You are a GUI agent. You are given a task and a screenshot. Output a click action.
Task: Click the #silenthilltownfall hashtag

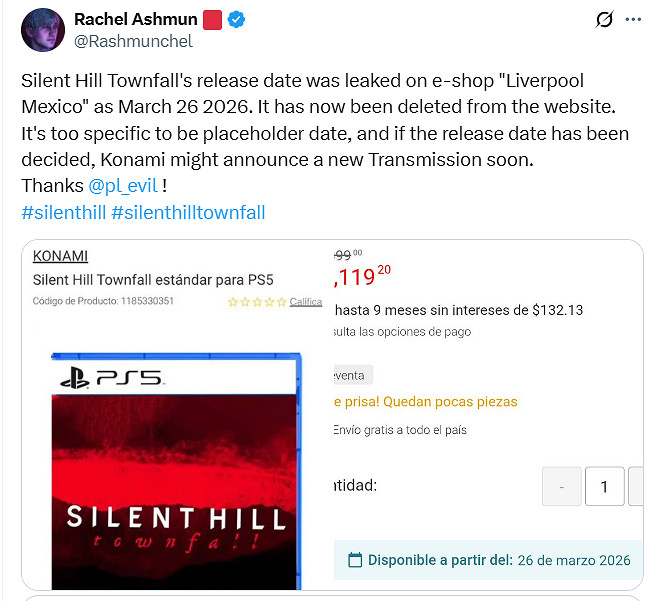click(x=188, y=211)
